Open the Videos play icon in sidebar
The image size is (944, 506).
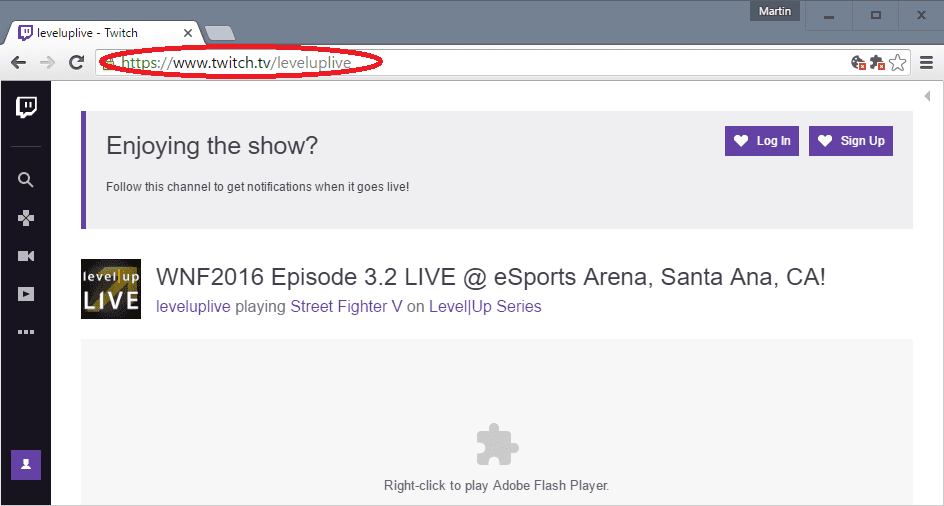pyautogui.click(x=26, y=294)
